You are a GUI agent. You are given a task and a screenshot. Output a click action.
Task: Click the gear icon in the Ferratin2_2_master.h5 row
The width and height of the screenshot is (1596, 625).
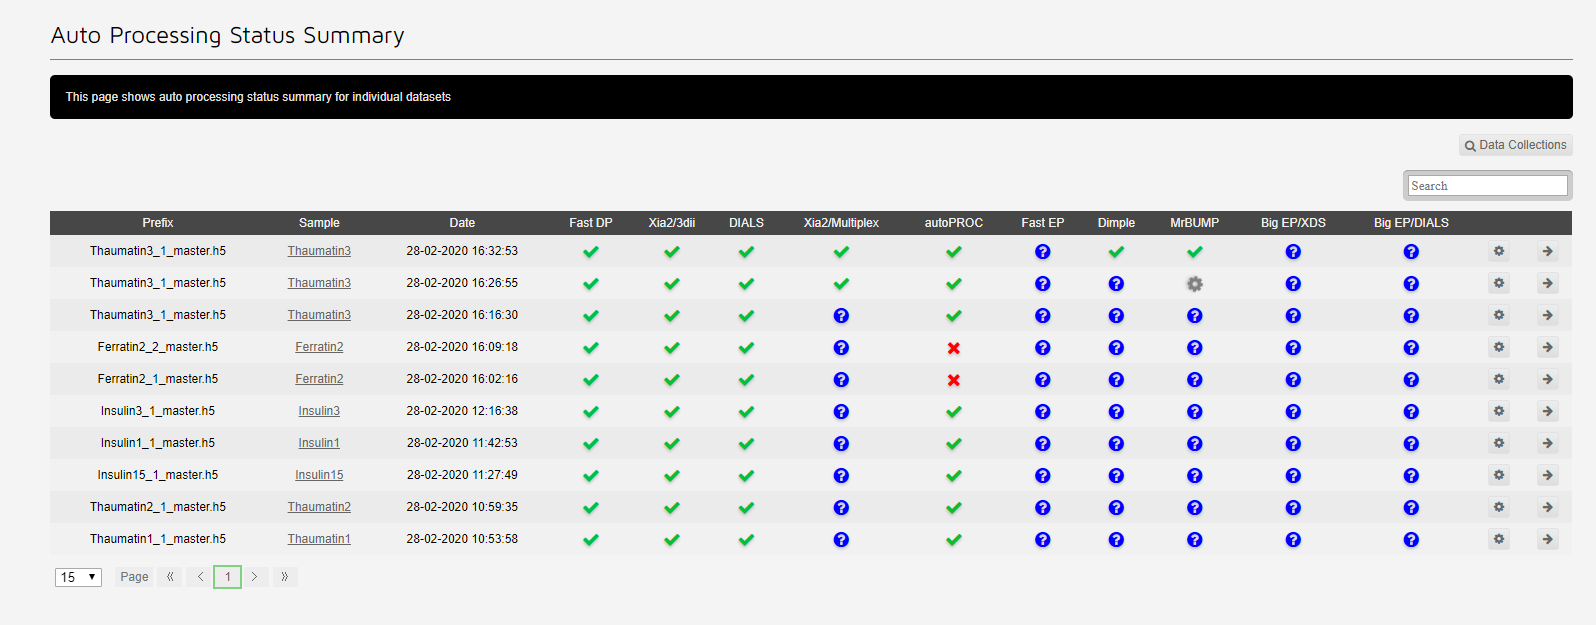point(1498,347)
